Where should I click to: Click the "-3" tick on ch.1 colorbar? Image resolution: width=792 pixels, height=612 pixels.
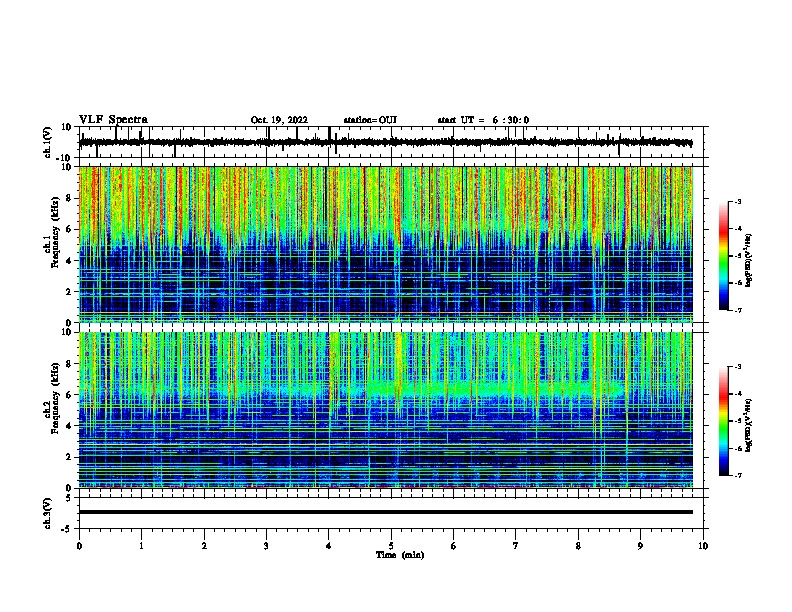pos(737,201)
